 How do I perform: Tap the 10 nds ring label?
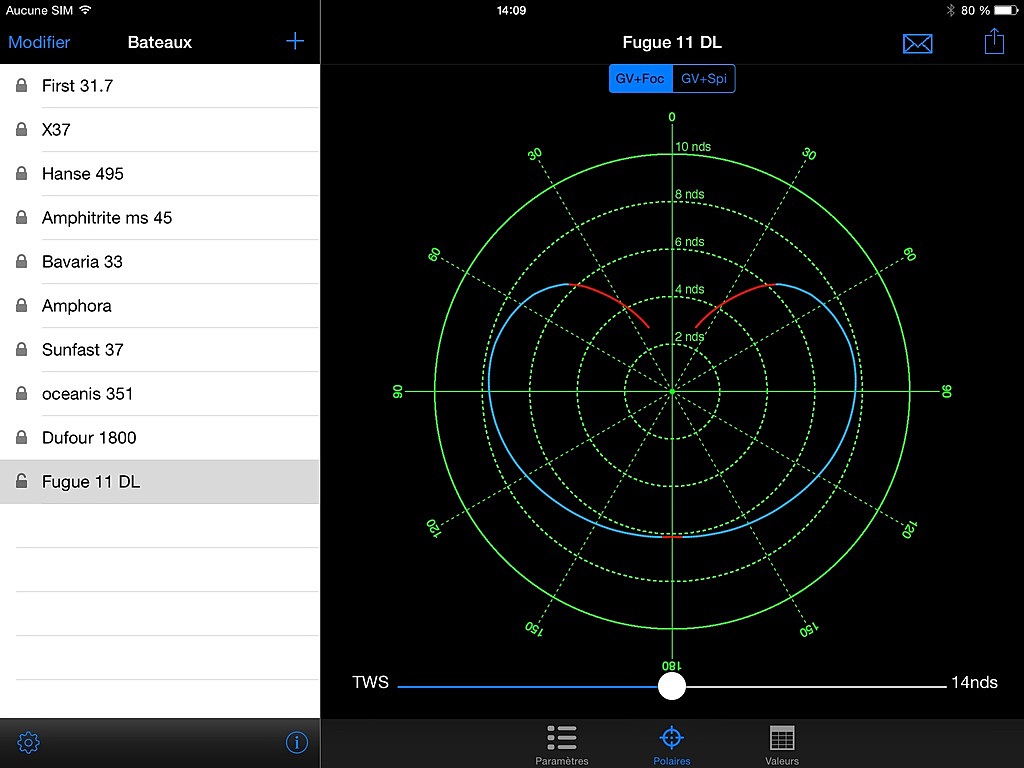click(693, 146)
